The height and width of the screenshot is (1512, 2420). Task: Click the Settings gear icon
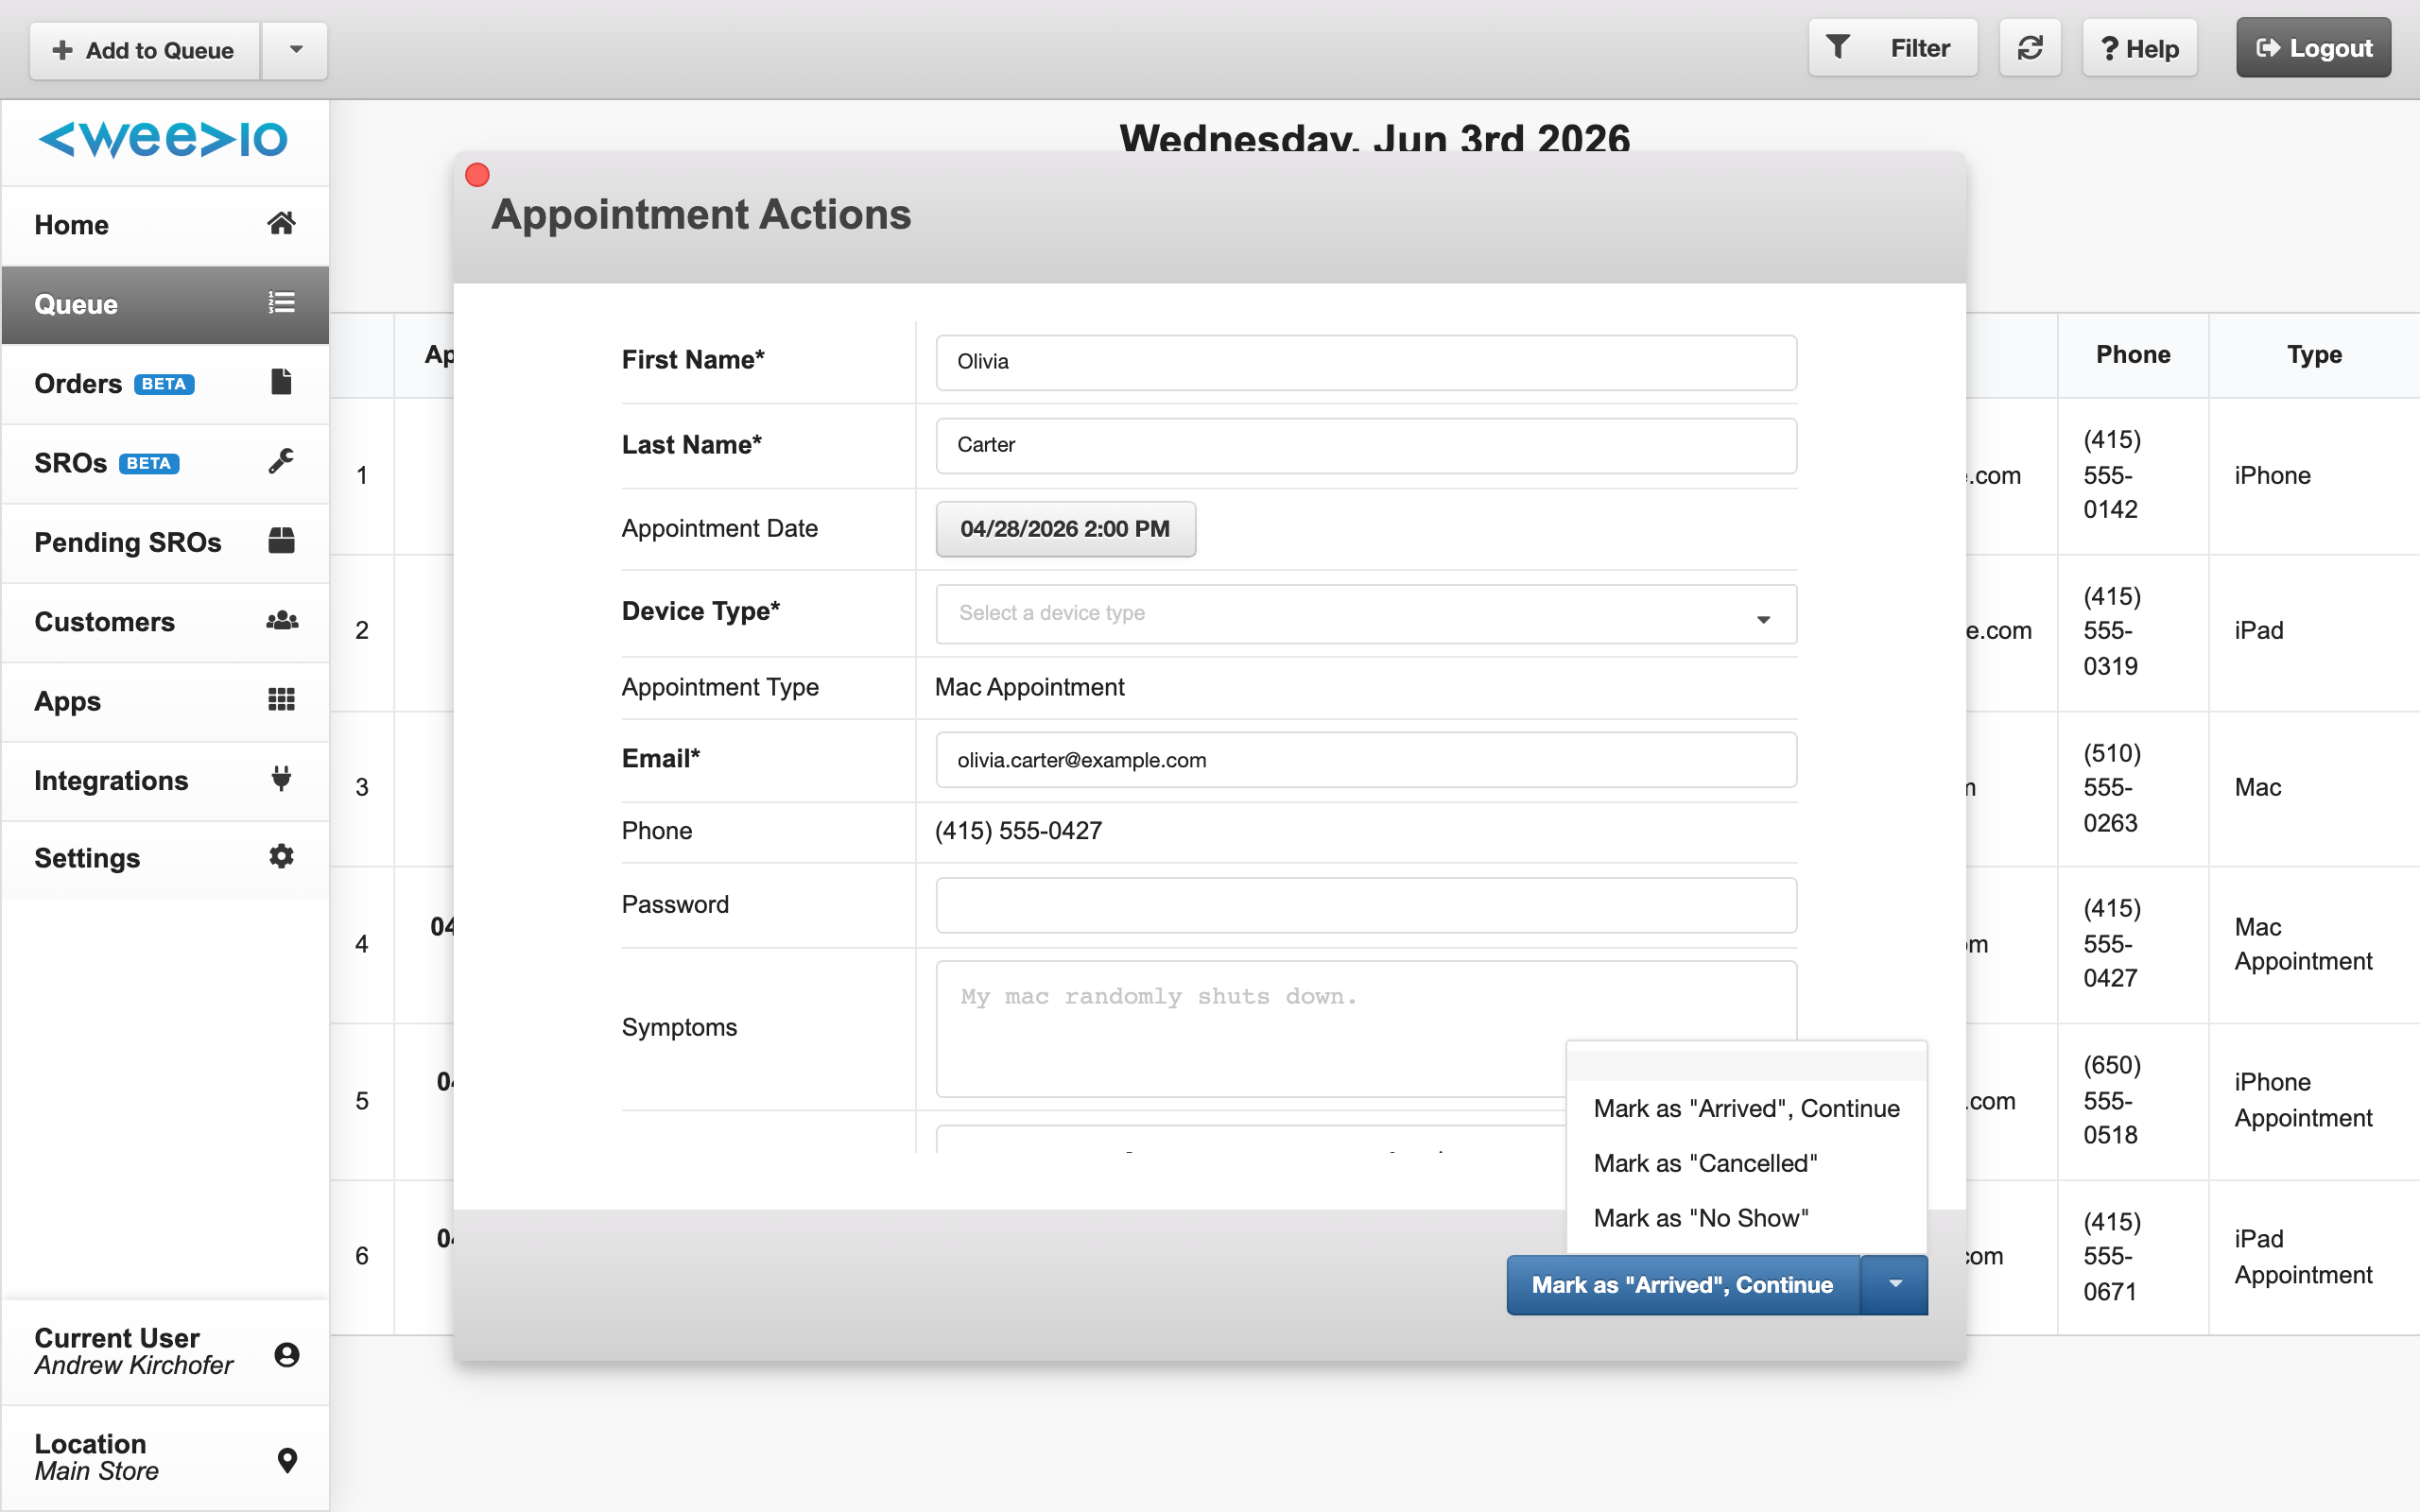281,856
